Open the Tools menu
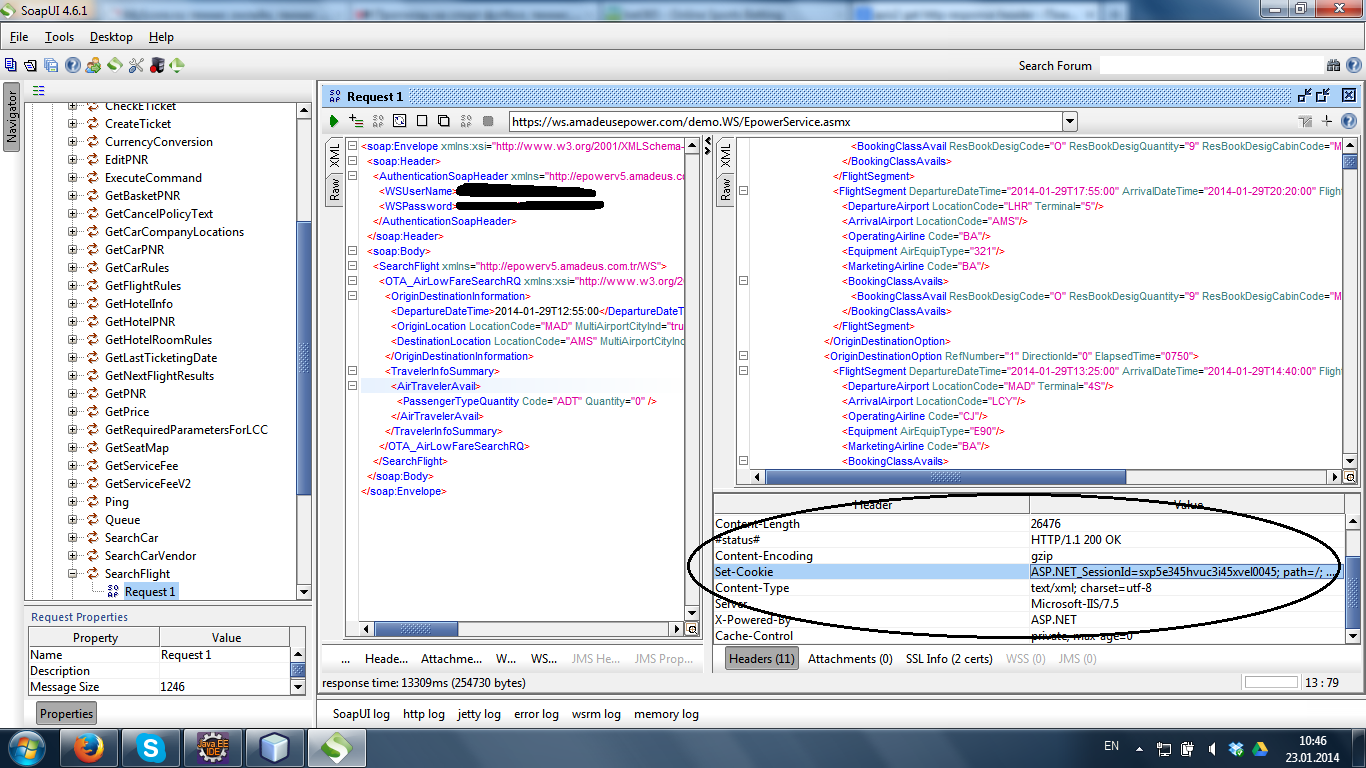1366x768 pixels. click(x=59, y=37)
